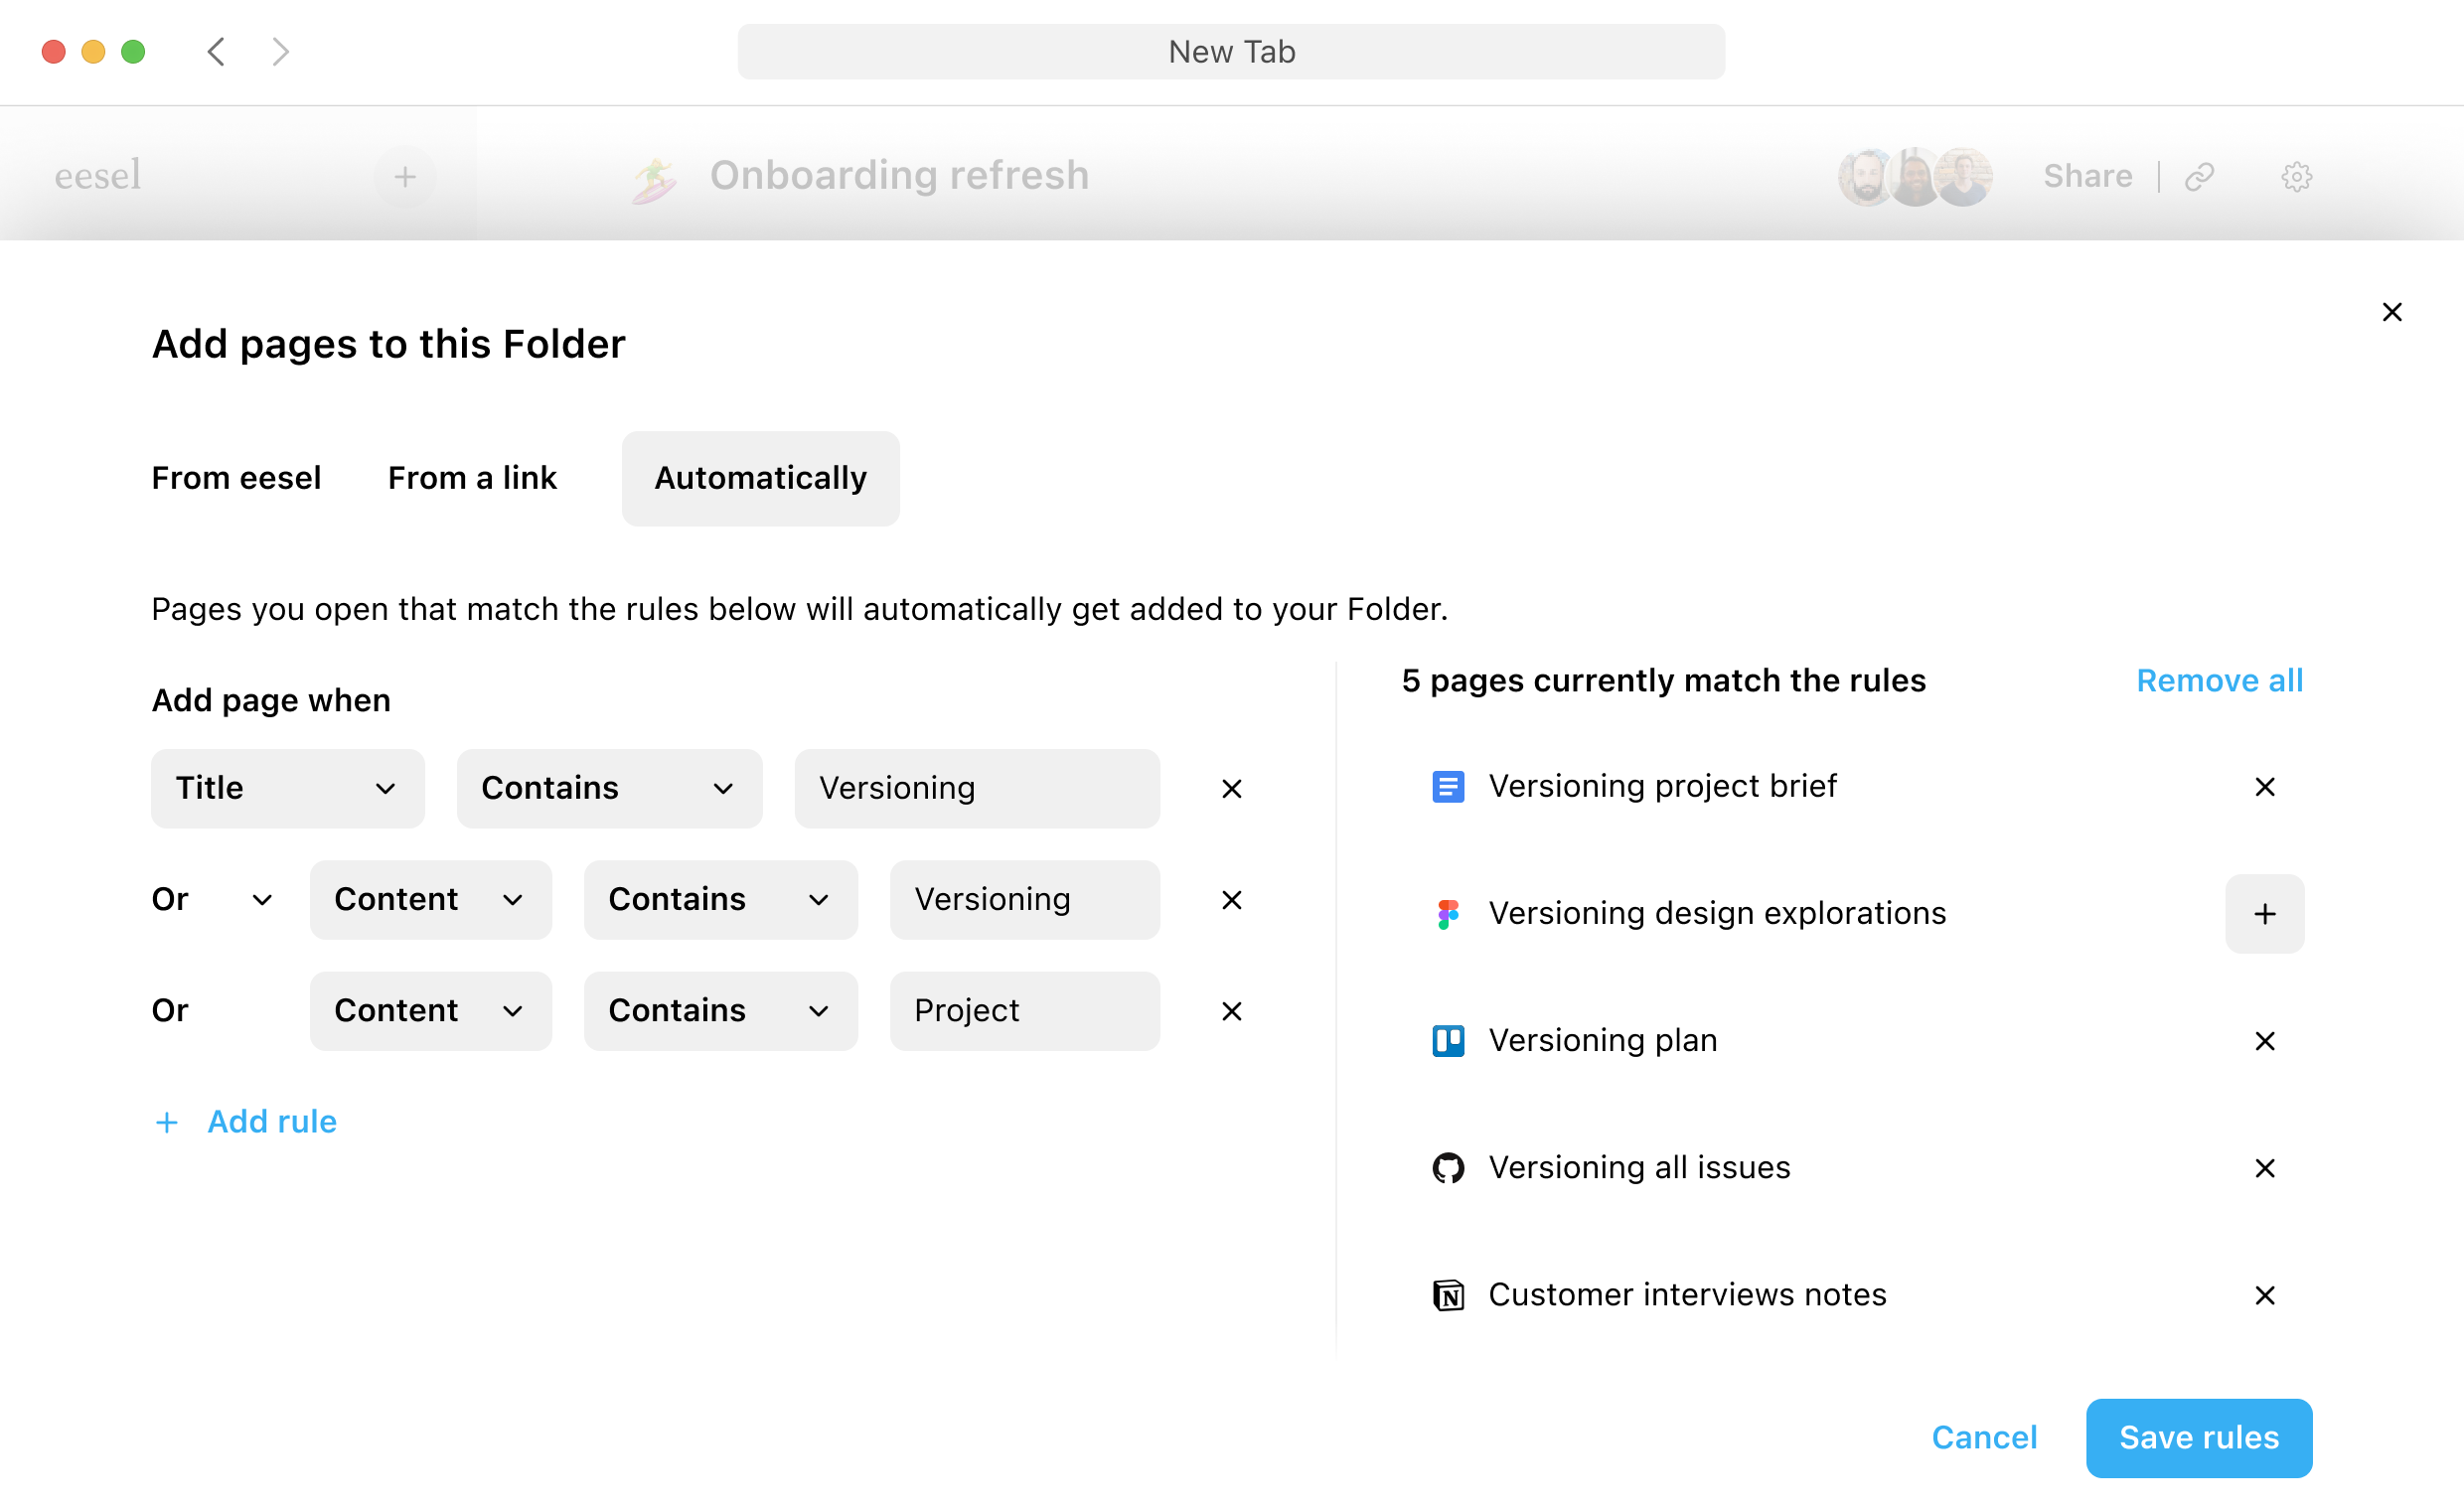Viewport: 2464px width, 1510px height.
Task: Click the collaborator avatars in header
Action: click(x=1914, y=177)
